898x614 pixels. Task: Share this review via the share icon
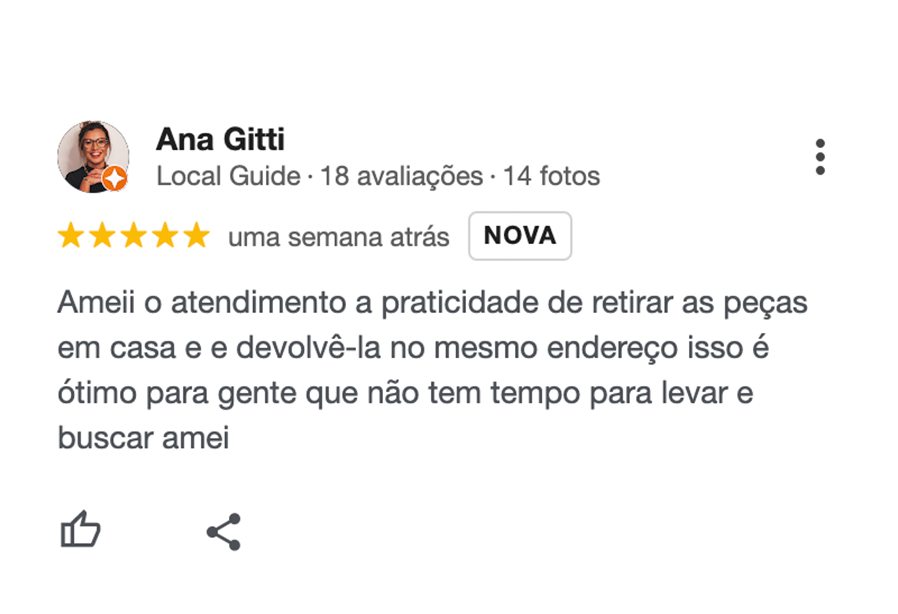coord(223,530)
